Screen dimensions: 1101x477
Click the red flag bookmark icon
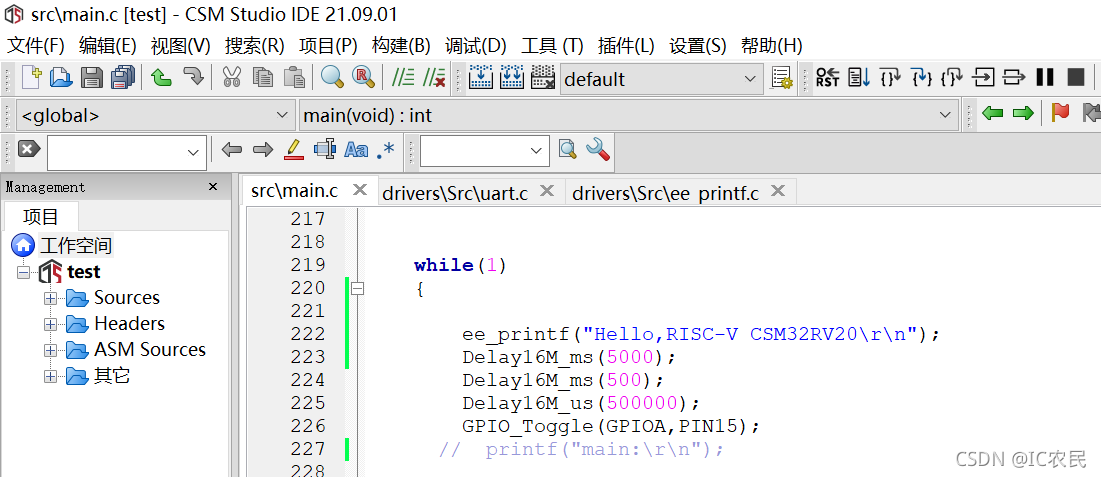click(1061, 114)
